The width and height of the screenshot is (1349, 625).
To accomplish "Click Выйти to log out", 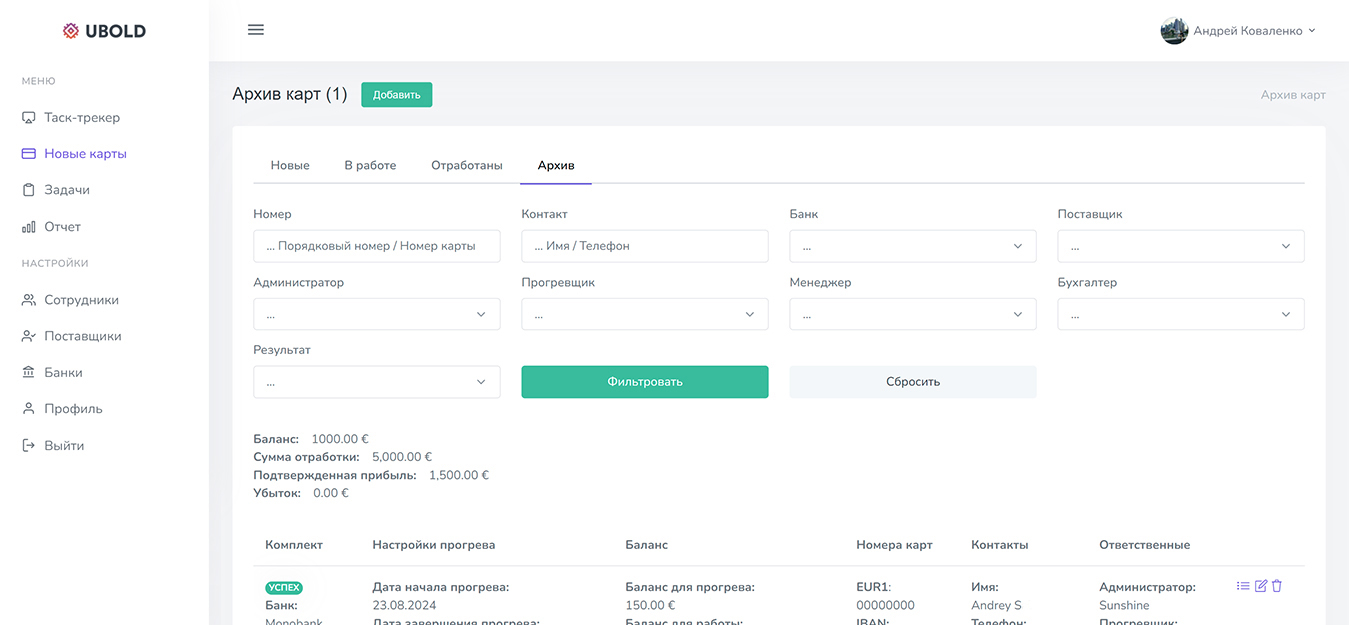I will [64, 446].
